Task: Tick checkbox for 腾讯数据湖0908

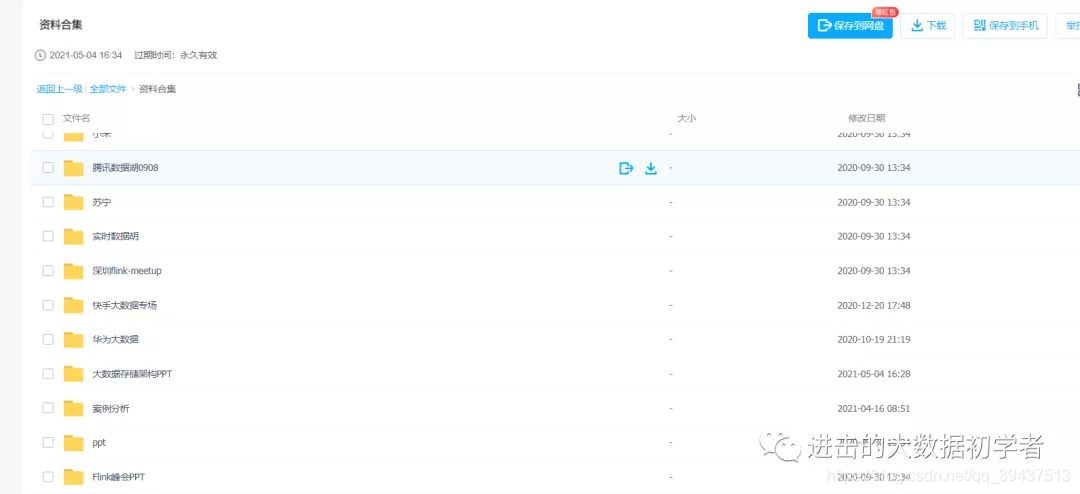Action: coord(48,167)
